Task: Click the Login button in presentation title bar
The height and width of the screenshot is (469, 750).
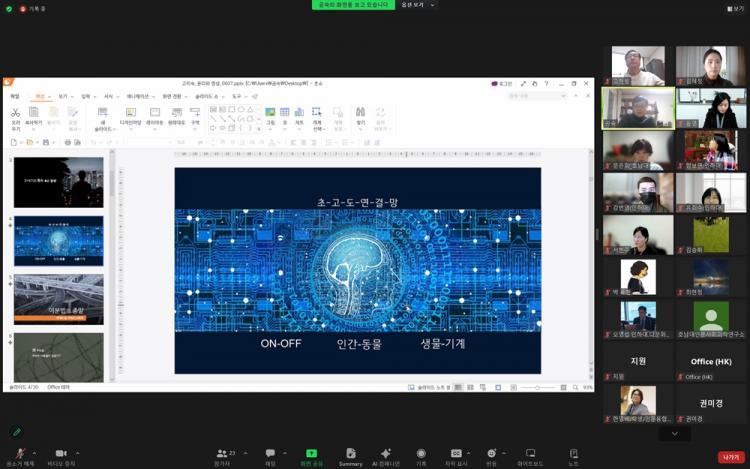Action: pos(502,84)
